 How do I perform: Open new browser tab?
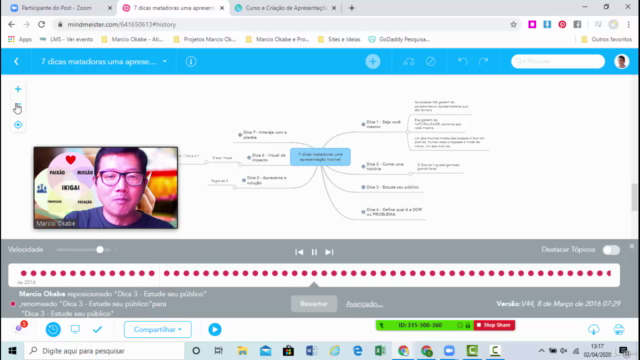[x=351, y=8]
